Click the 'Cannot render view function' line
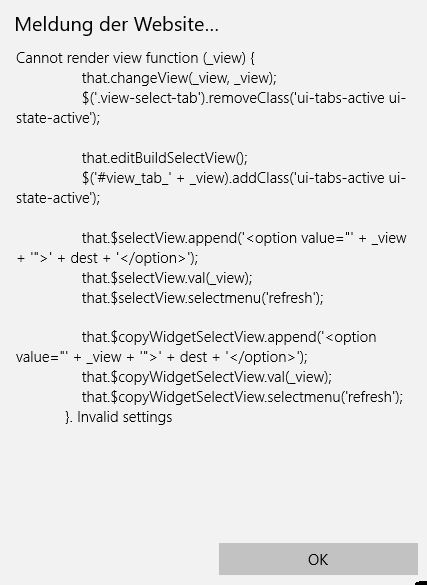Viewport: 427px width, 585px height. [135, 58]
